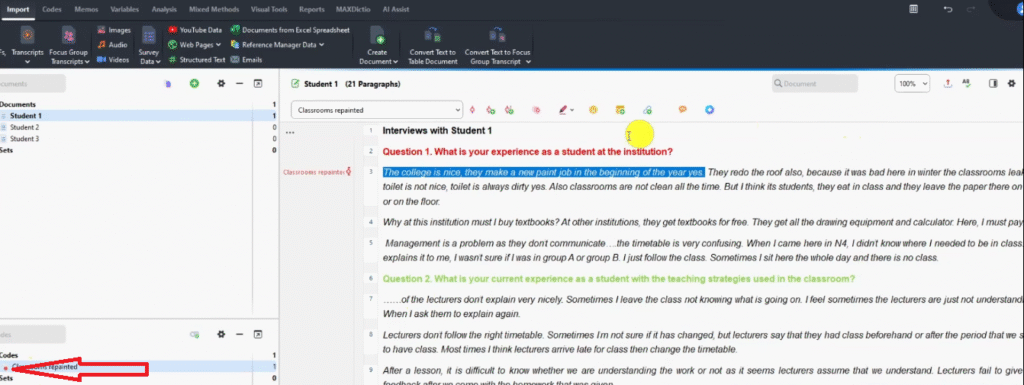This screenshot has height=385, width=1024.
Task: Select the highlighter color-coding tool
Action: point(563,110)
